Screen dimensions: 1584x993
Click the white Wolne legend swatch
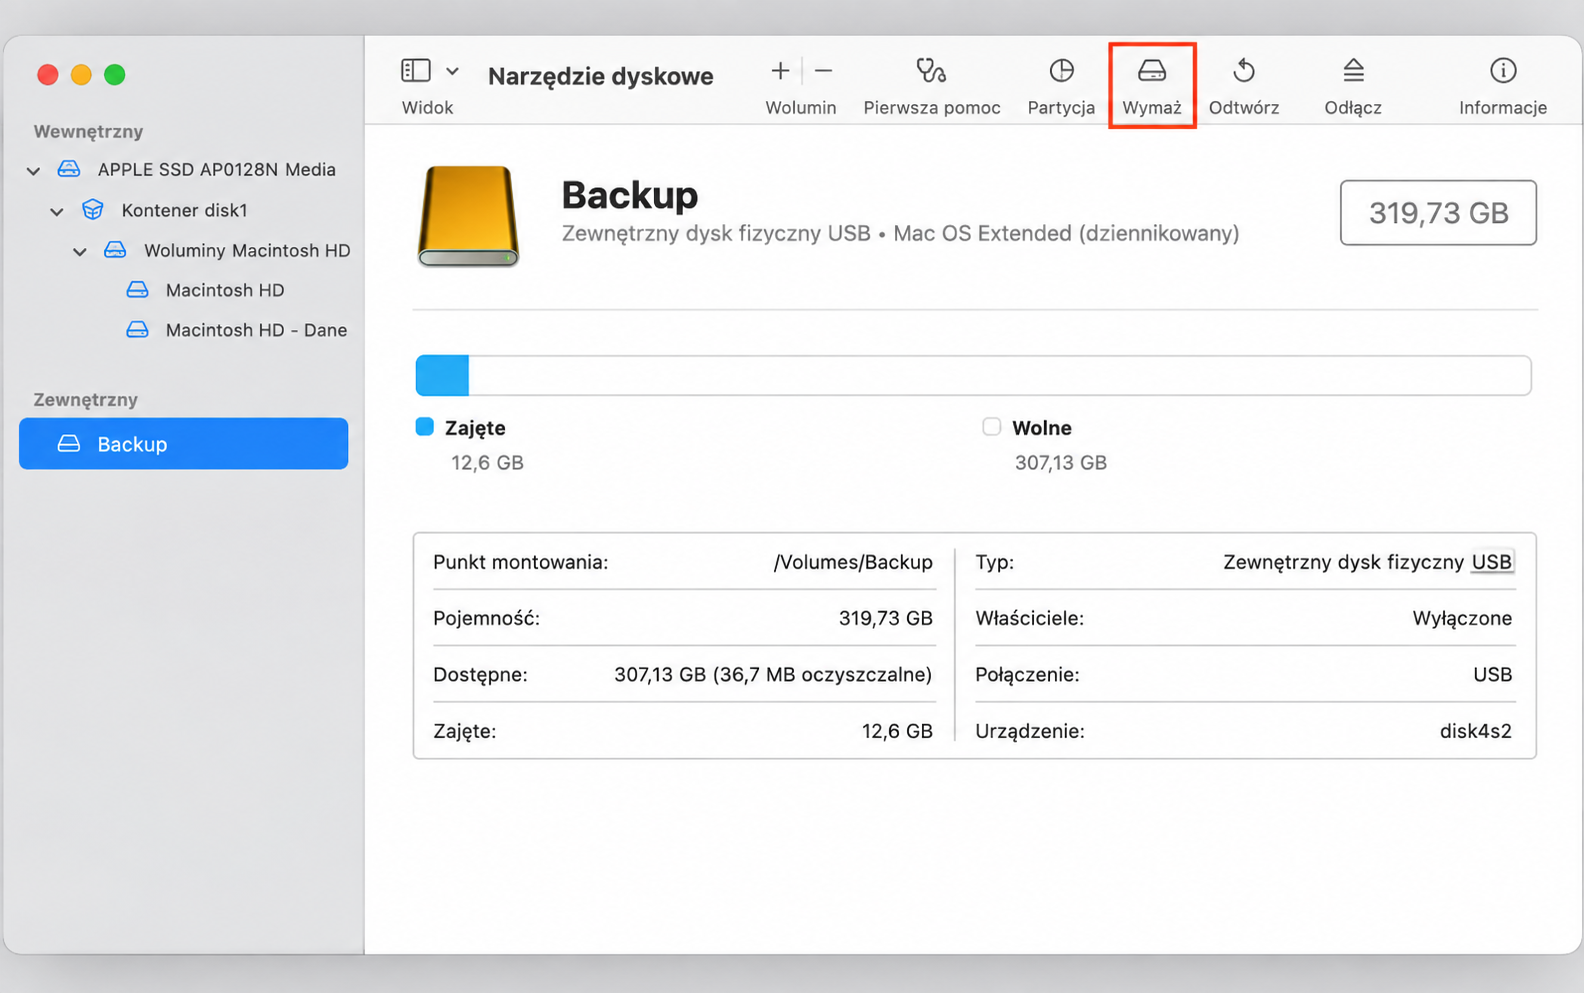991,427
